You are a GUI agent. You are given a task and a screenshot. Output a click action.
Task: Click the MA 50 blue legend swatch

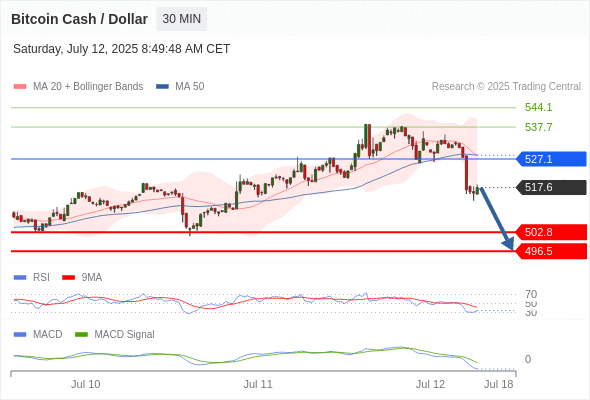[x=162, y=87]
